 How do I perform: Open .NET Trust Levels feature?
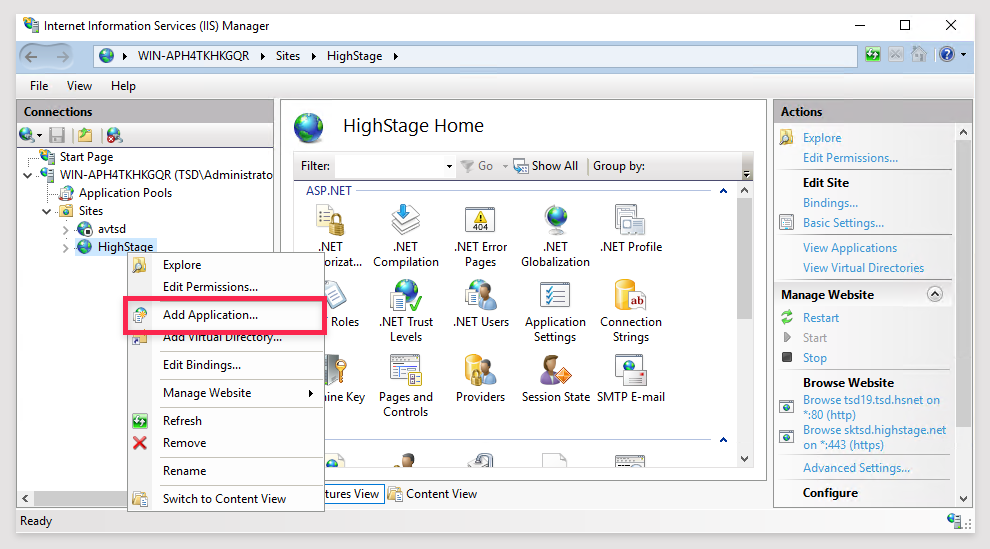pyautogui.click(x=405, y=310)
